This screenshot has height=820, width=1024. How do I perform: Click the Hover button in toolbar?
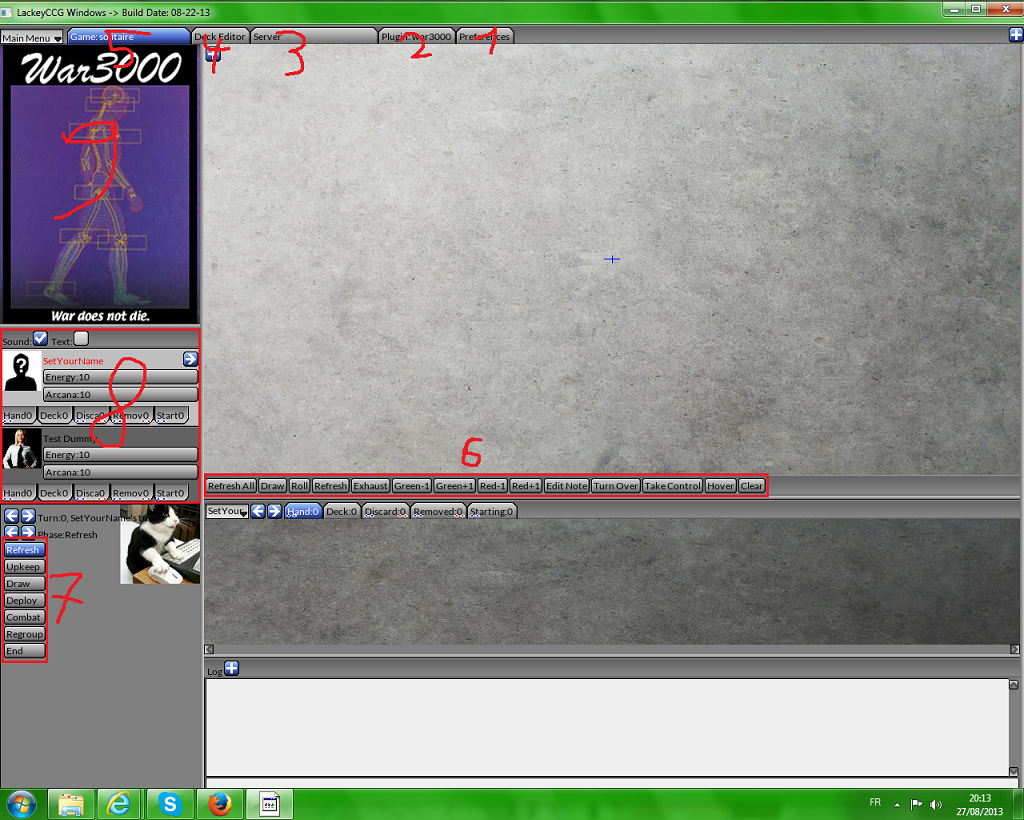(720, 486)
